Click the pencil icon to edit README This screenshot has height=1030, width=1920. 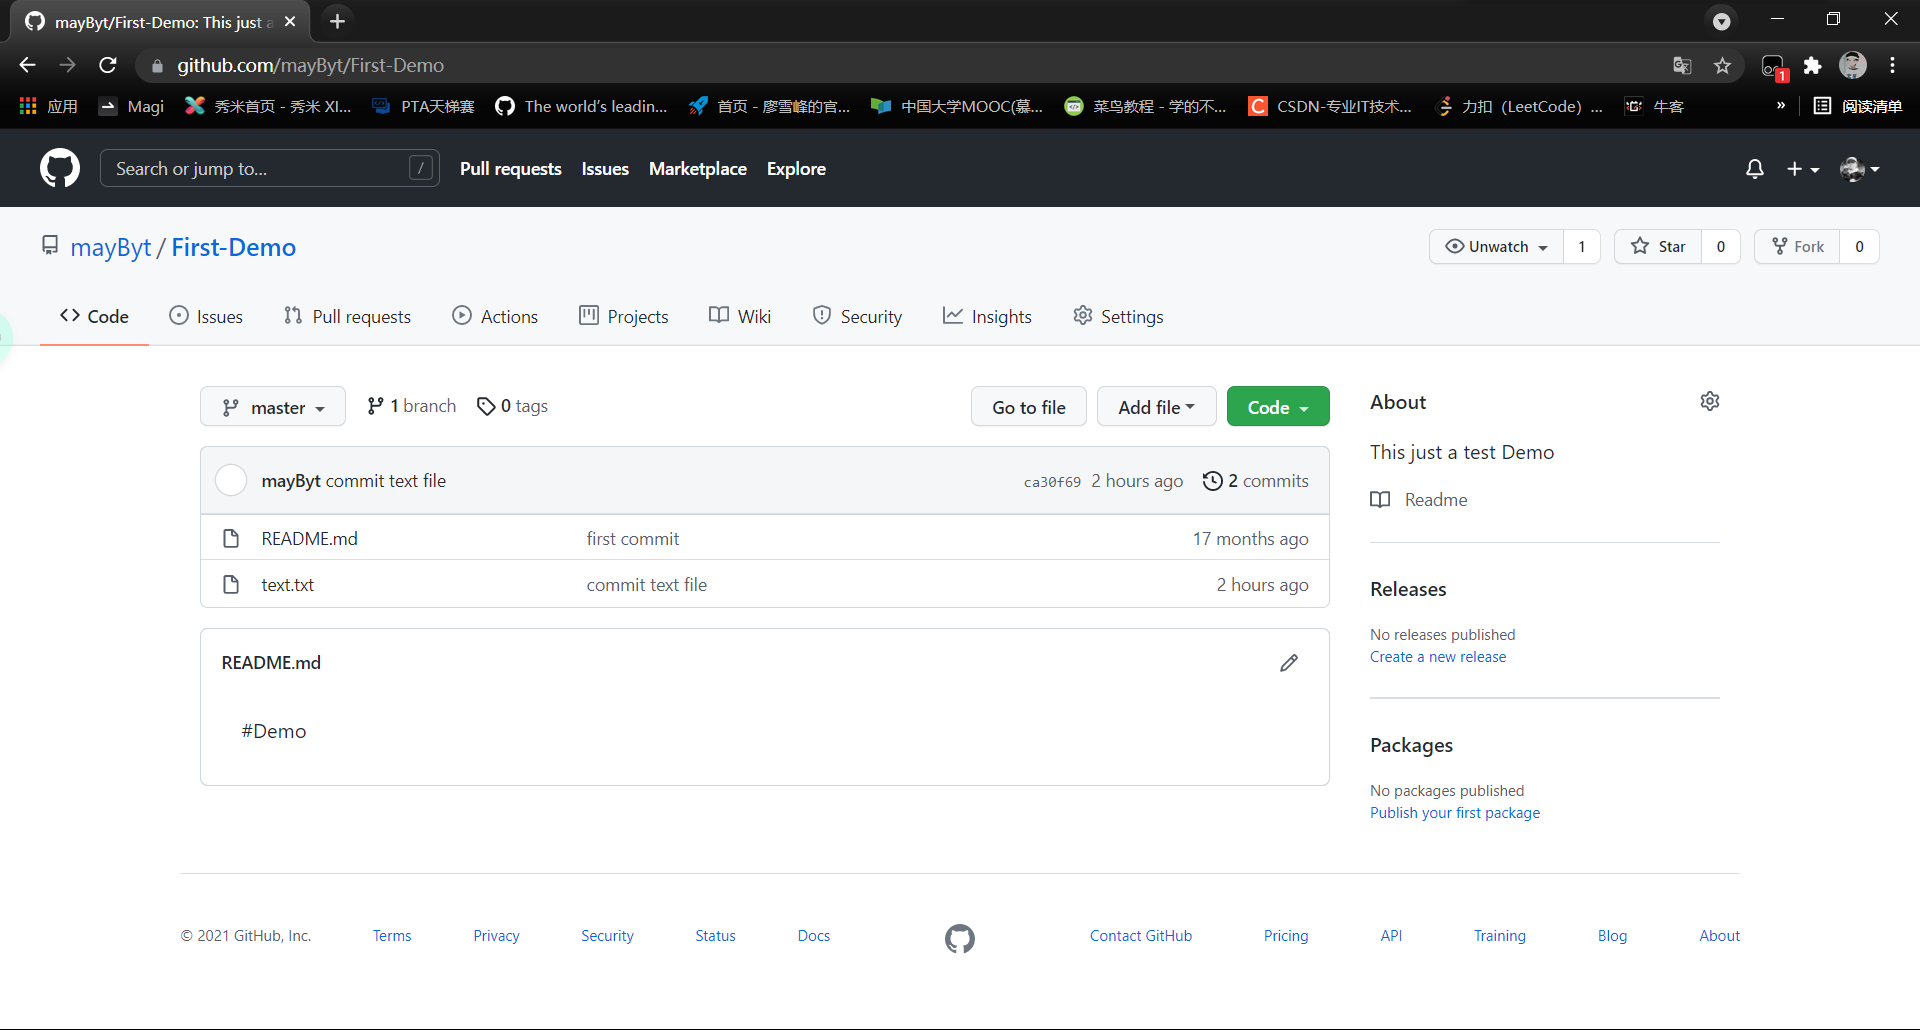1289,663
